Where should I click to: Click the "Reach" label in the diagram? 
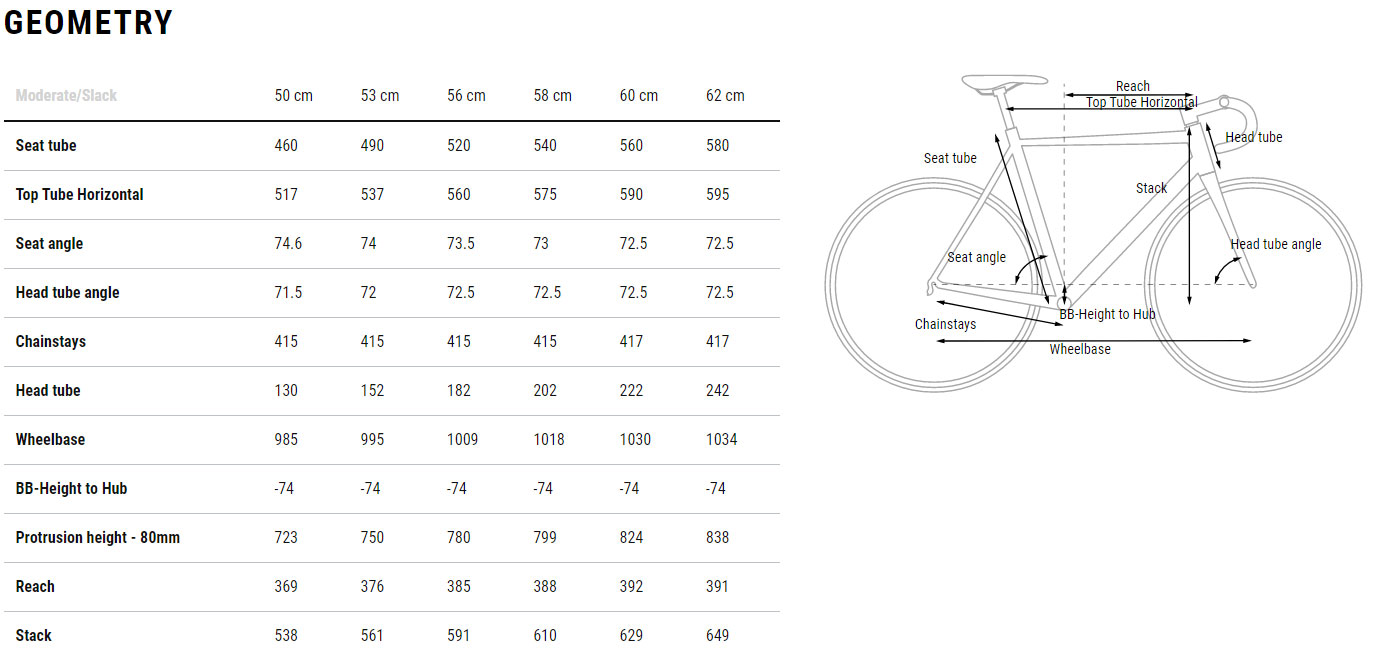tap(1132, 86)
